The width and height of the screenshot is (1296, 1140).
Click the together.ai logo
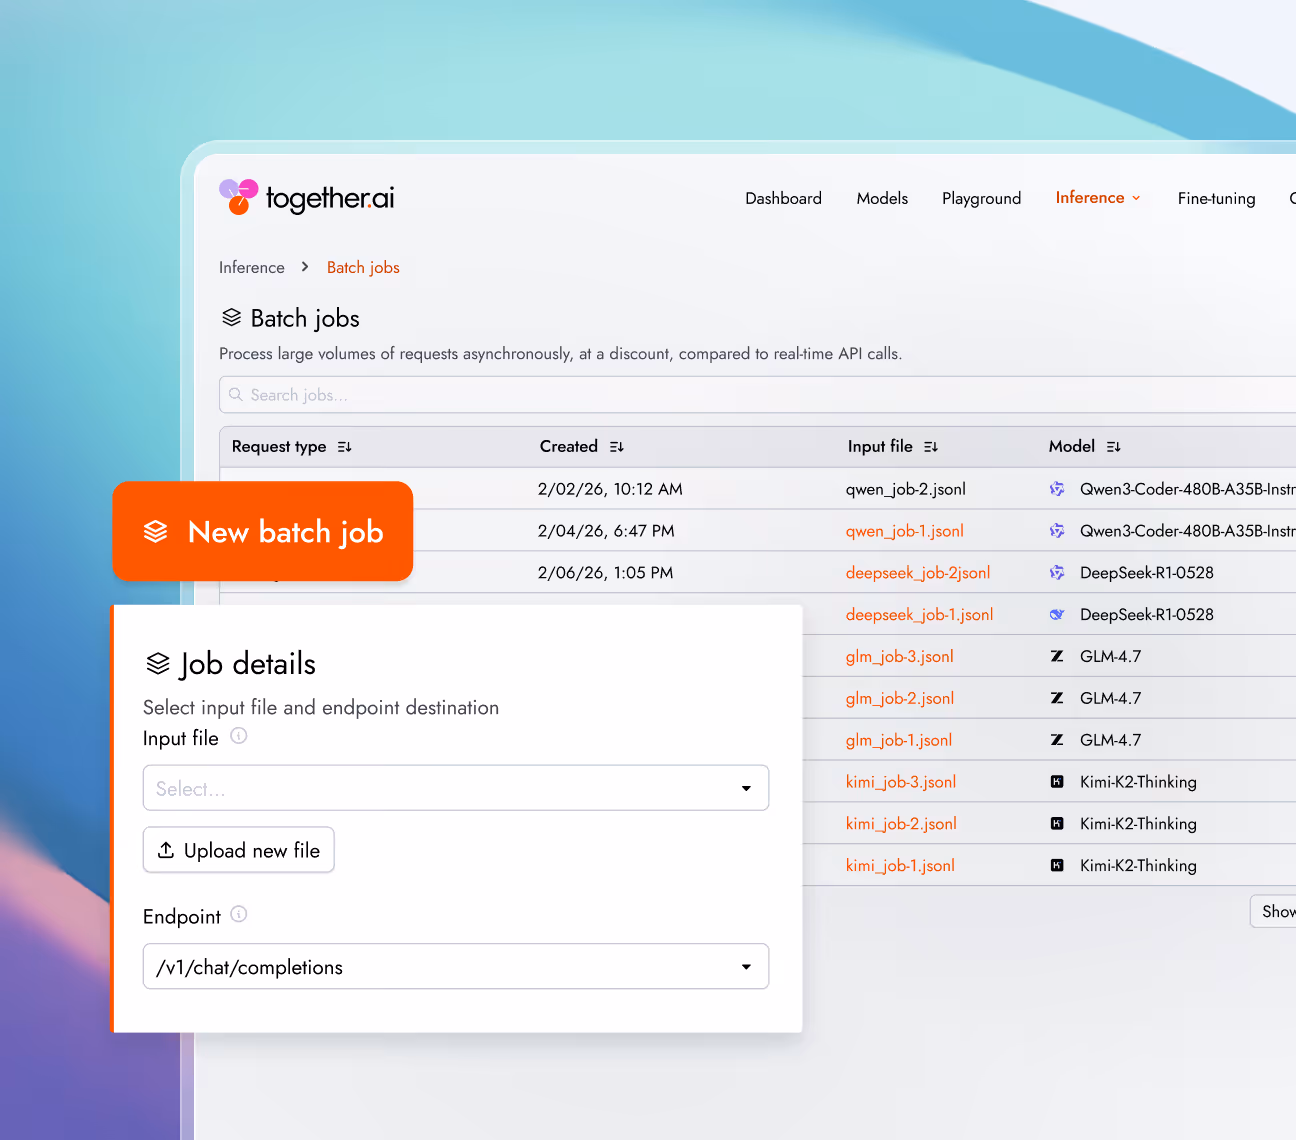pyautogui.click(x=307, y=197)
